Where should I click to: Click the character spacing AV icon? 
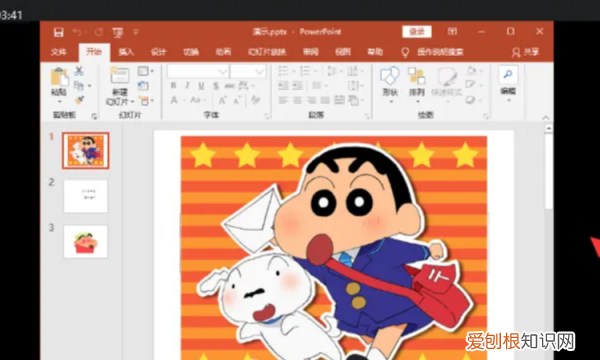click(x=244, y=85)
